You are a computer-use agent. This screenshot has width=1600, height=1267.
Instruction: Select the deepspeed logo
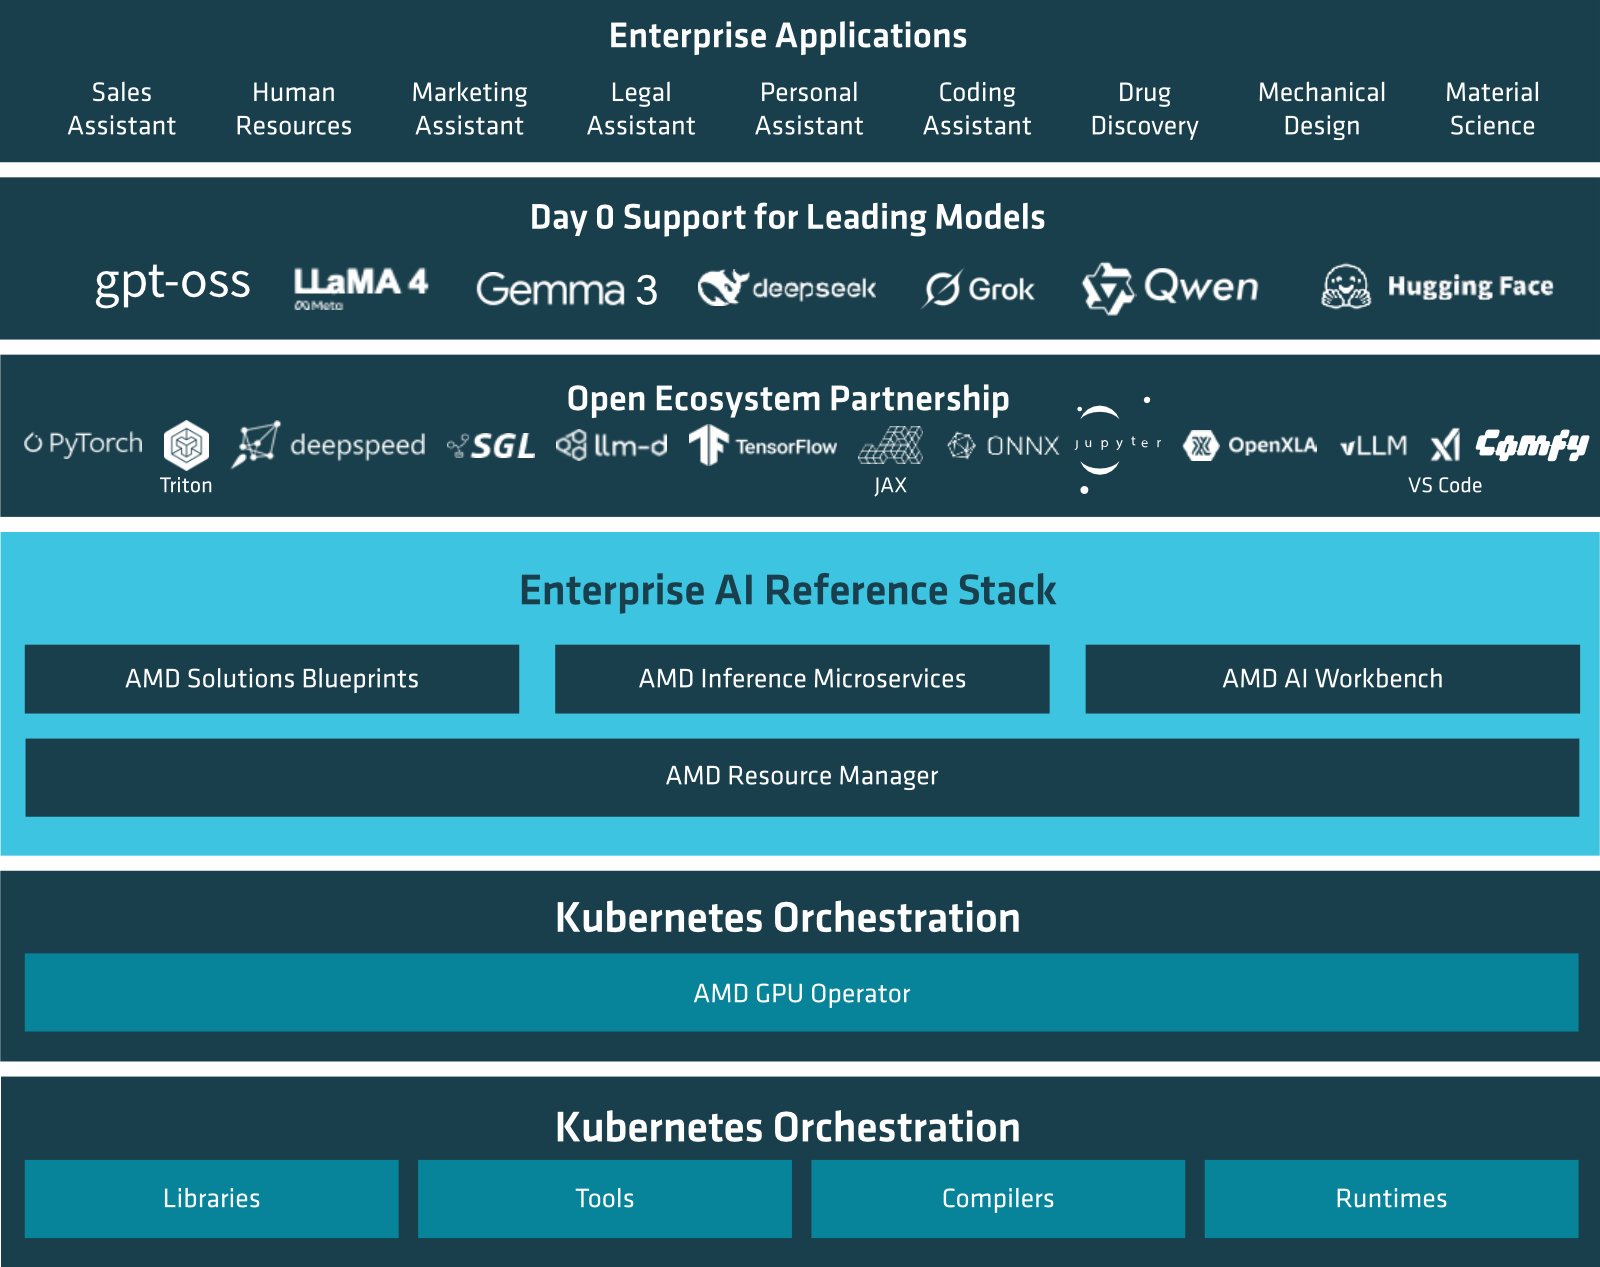coord(329,445)
